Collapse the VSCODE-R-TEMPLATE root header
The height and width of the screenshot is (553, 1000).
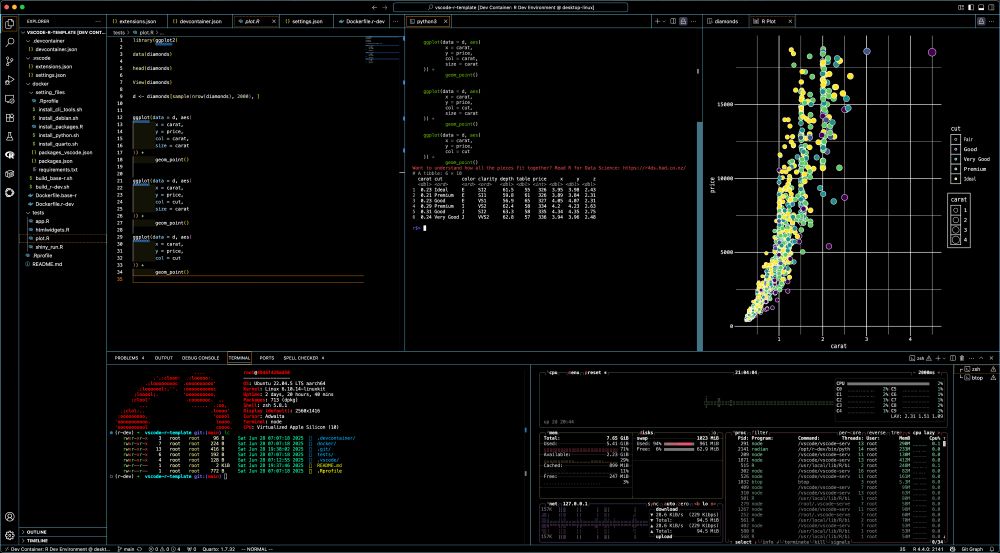(64, 32)
